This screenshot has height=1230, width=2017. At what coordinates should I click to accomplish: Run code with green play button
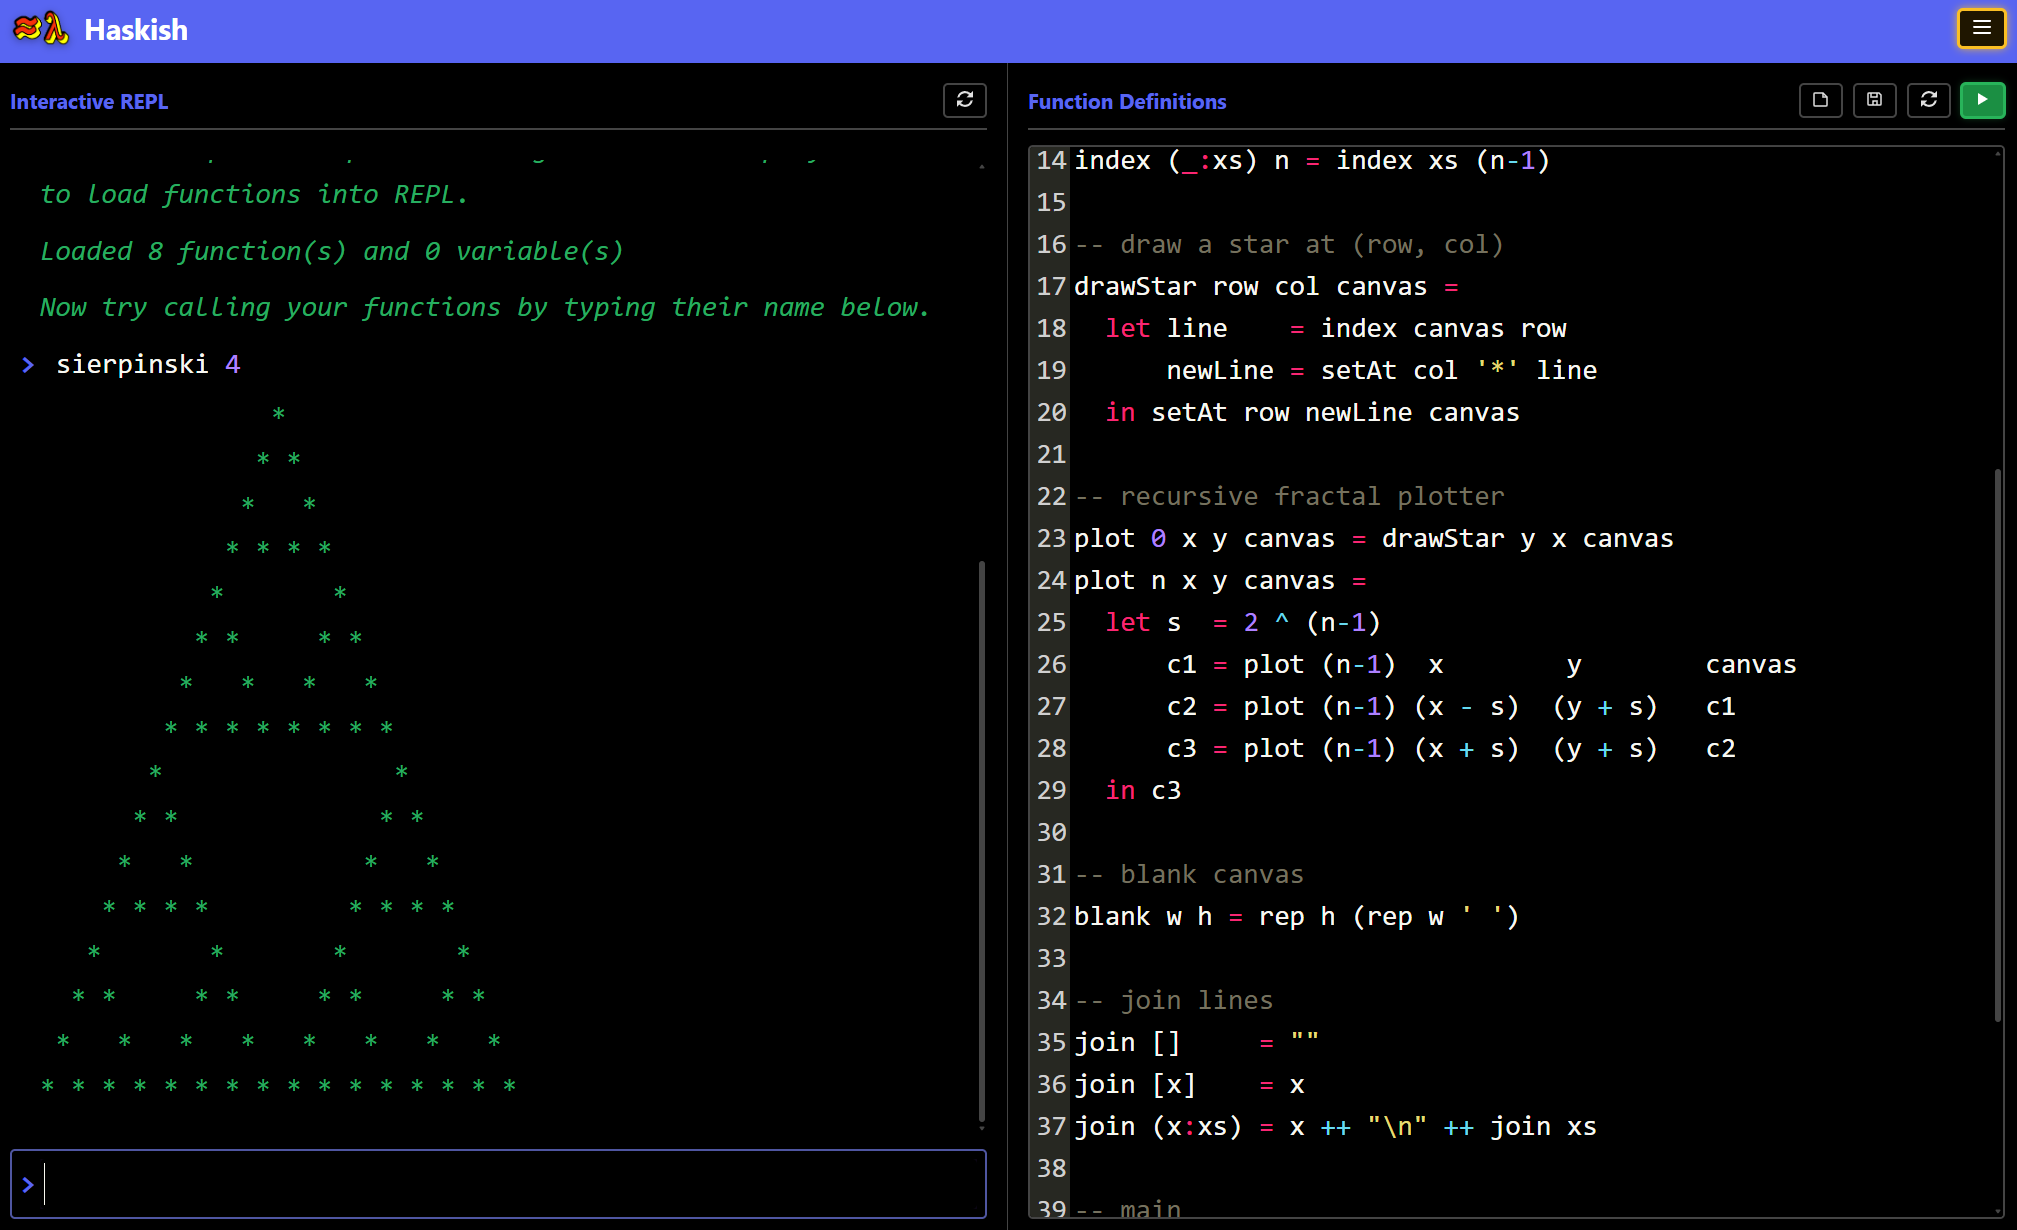point(1982,100)
